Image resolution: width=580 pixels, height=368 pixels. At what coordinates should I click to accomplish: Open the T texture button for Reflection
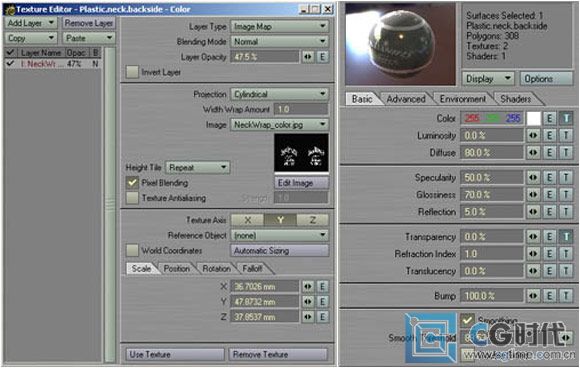(566, 212)
